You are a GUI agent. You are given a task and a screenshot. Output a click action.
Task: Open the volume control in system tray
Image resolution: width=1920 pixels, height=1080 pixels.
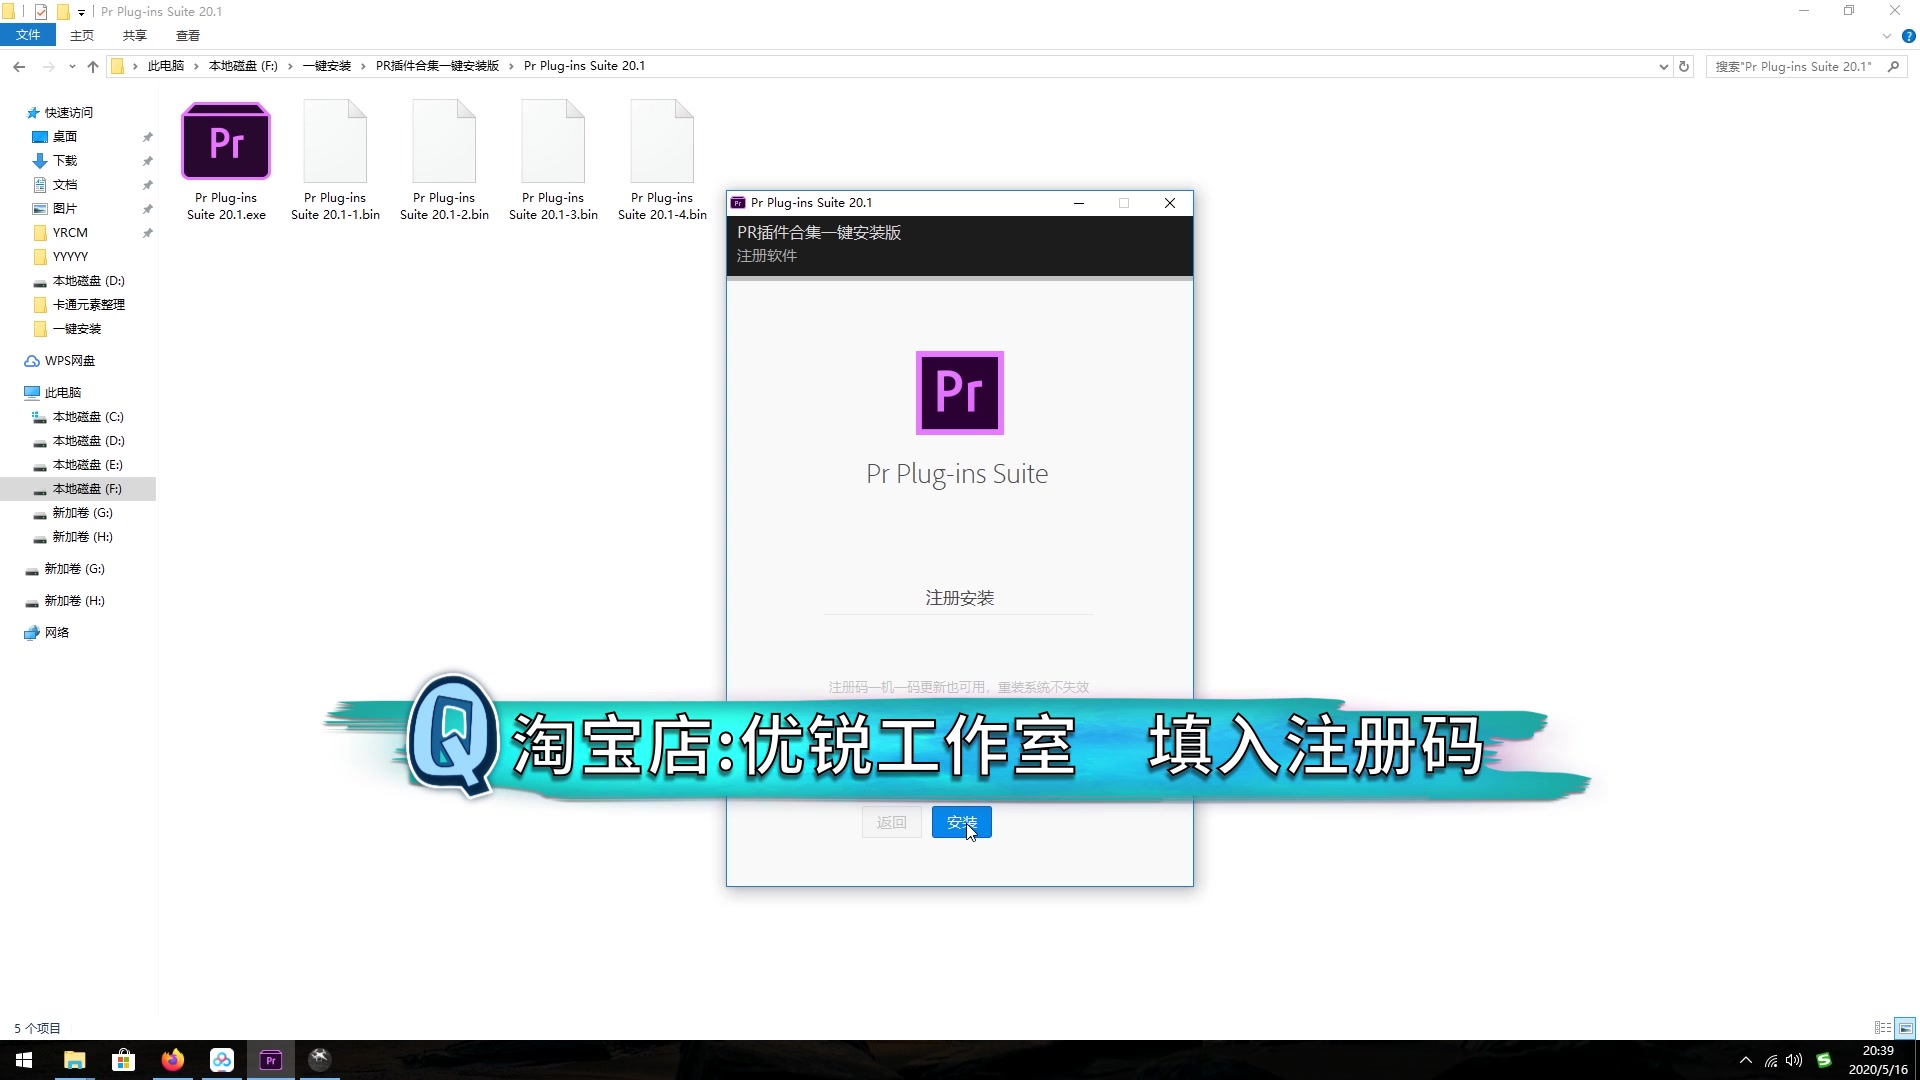(x=1794, y=1060)
